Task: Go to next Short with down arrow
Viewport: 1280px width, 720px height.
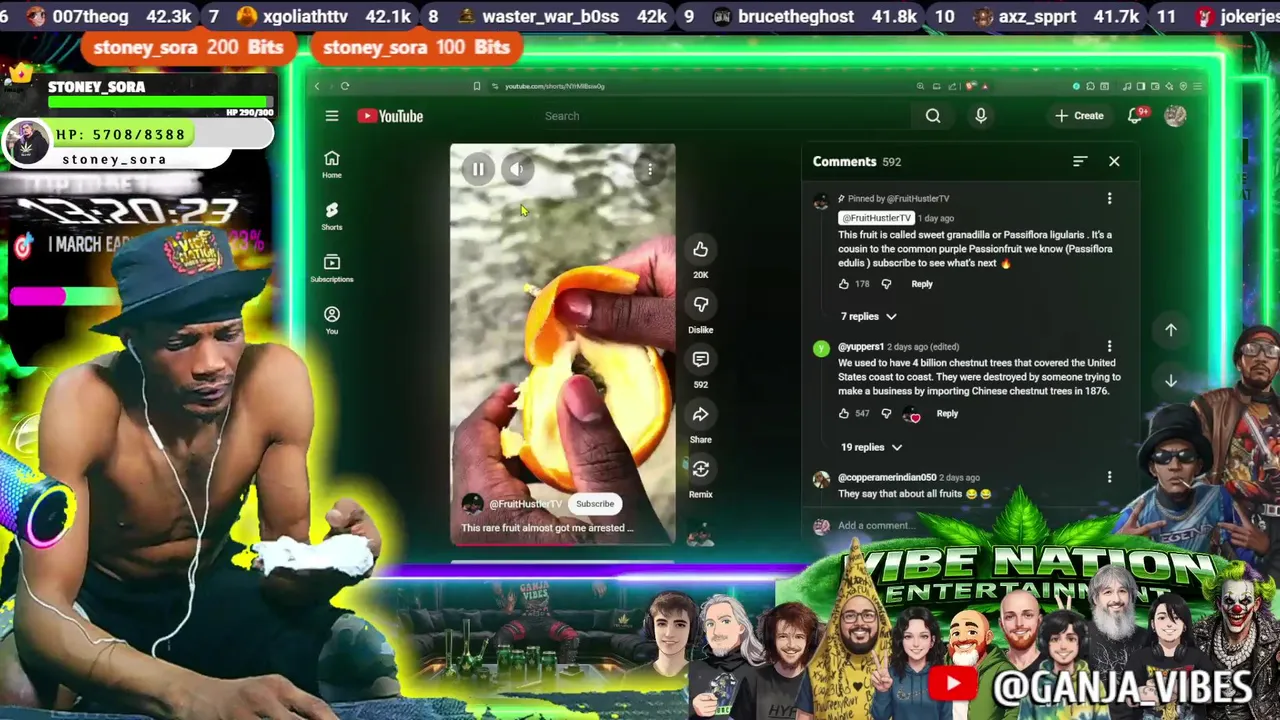Action: (x=1171, y=381)
